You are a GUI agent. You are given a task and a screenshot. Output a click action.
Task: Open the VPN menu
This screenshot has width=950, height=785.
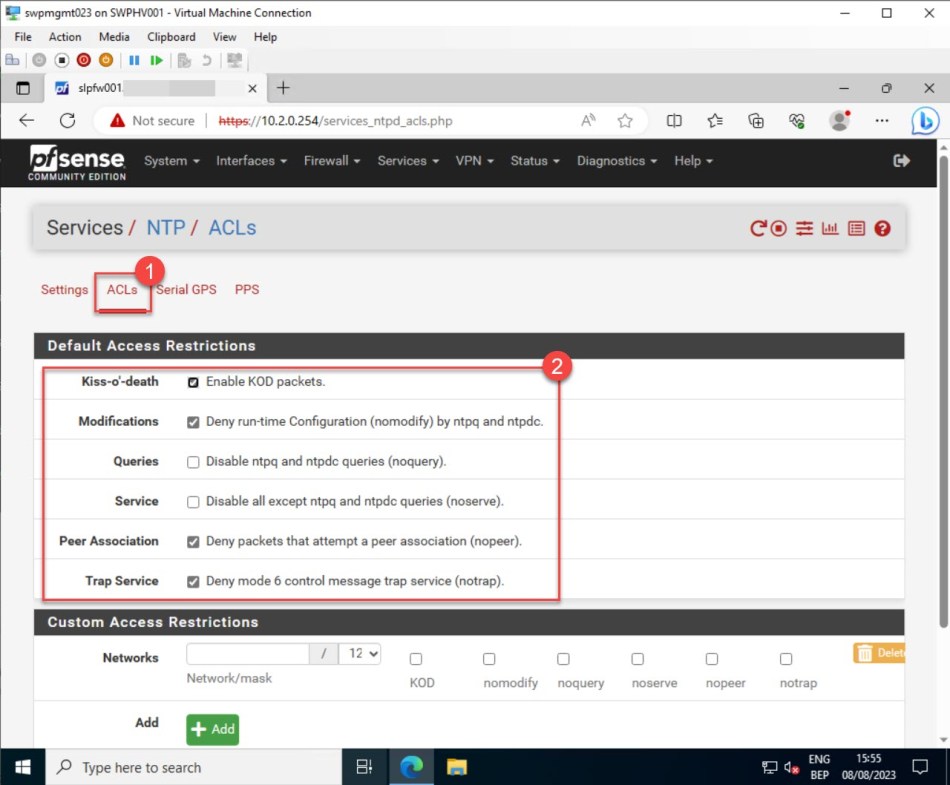click(x=469, y=160)
